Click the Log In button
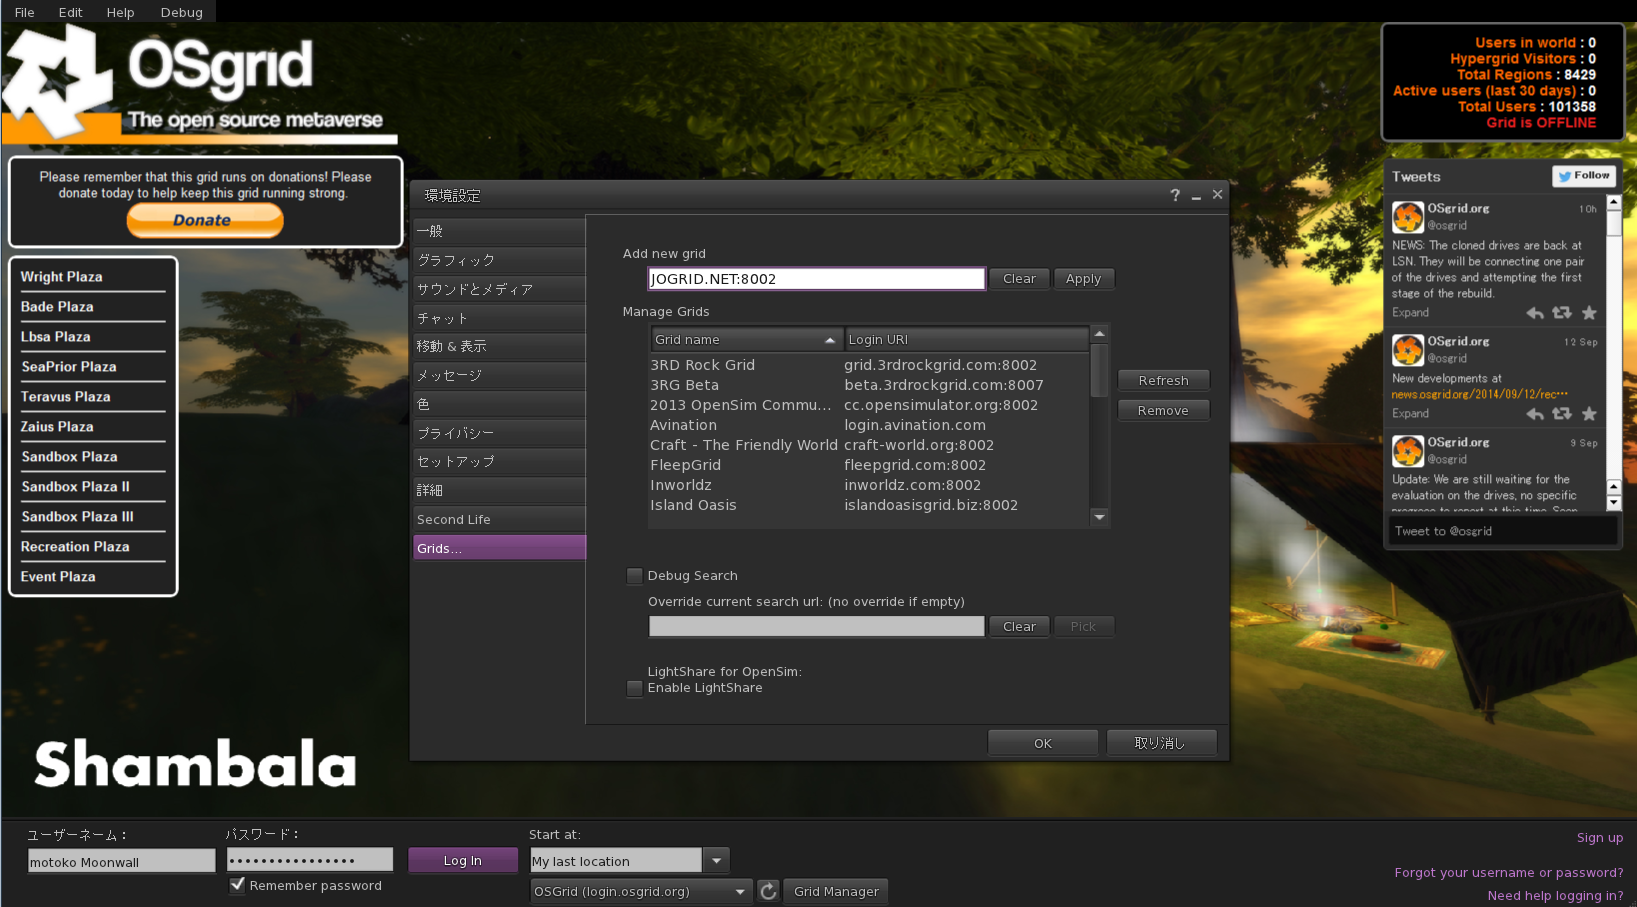The image size is (1637, 907). [463, 860]
